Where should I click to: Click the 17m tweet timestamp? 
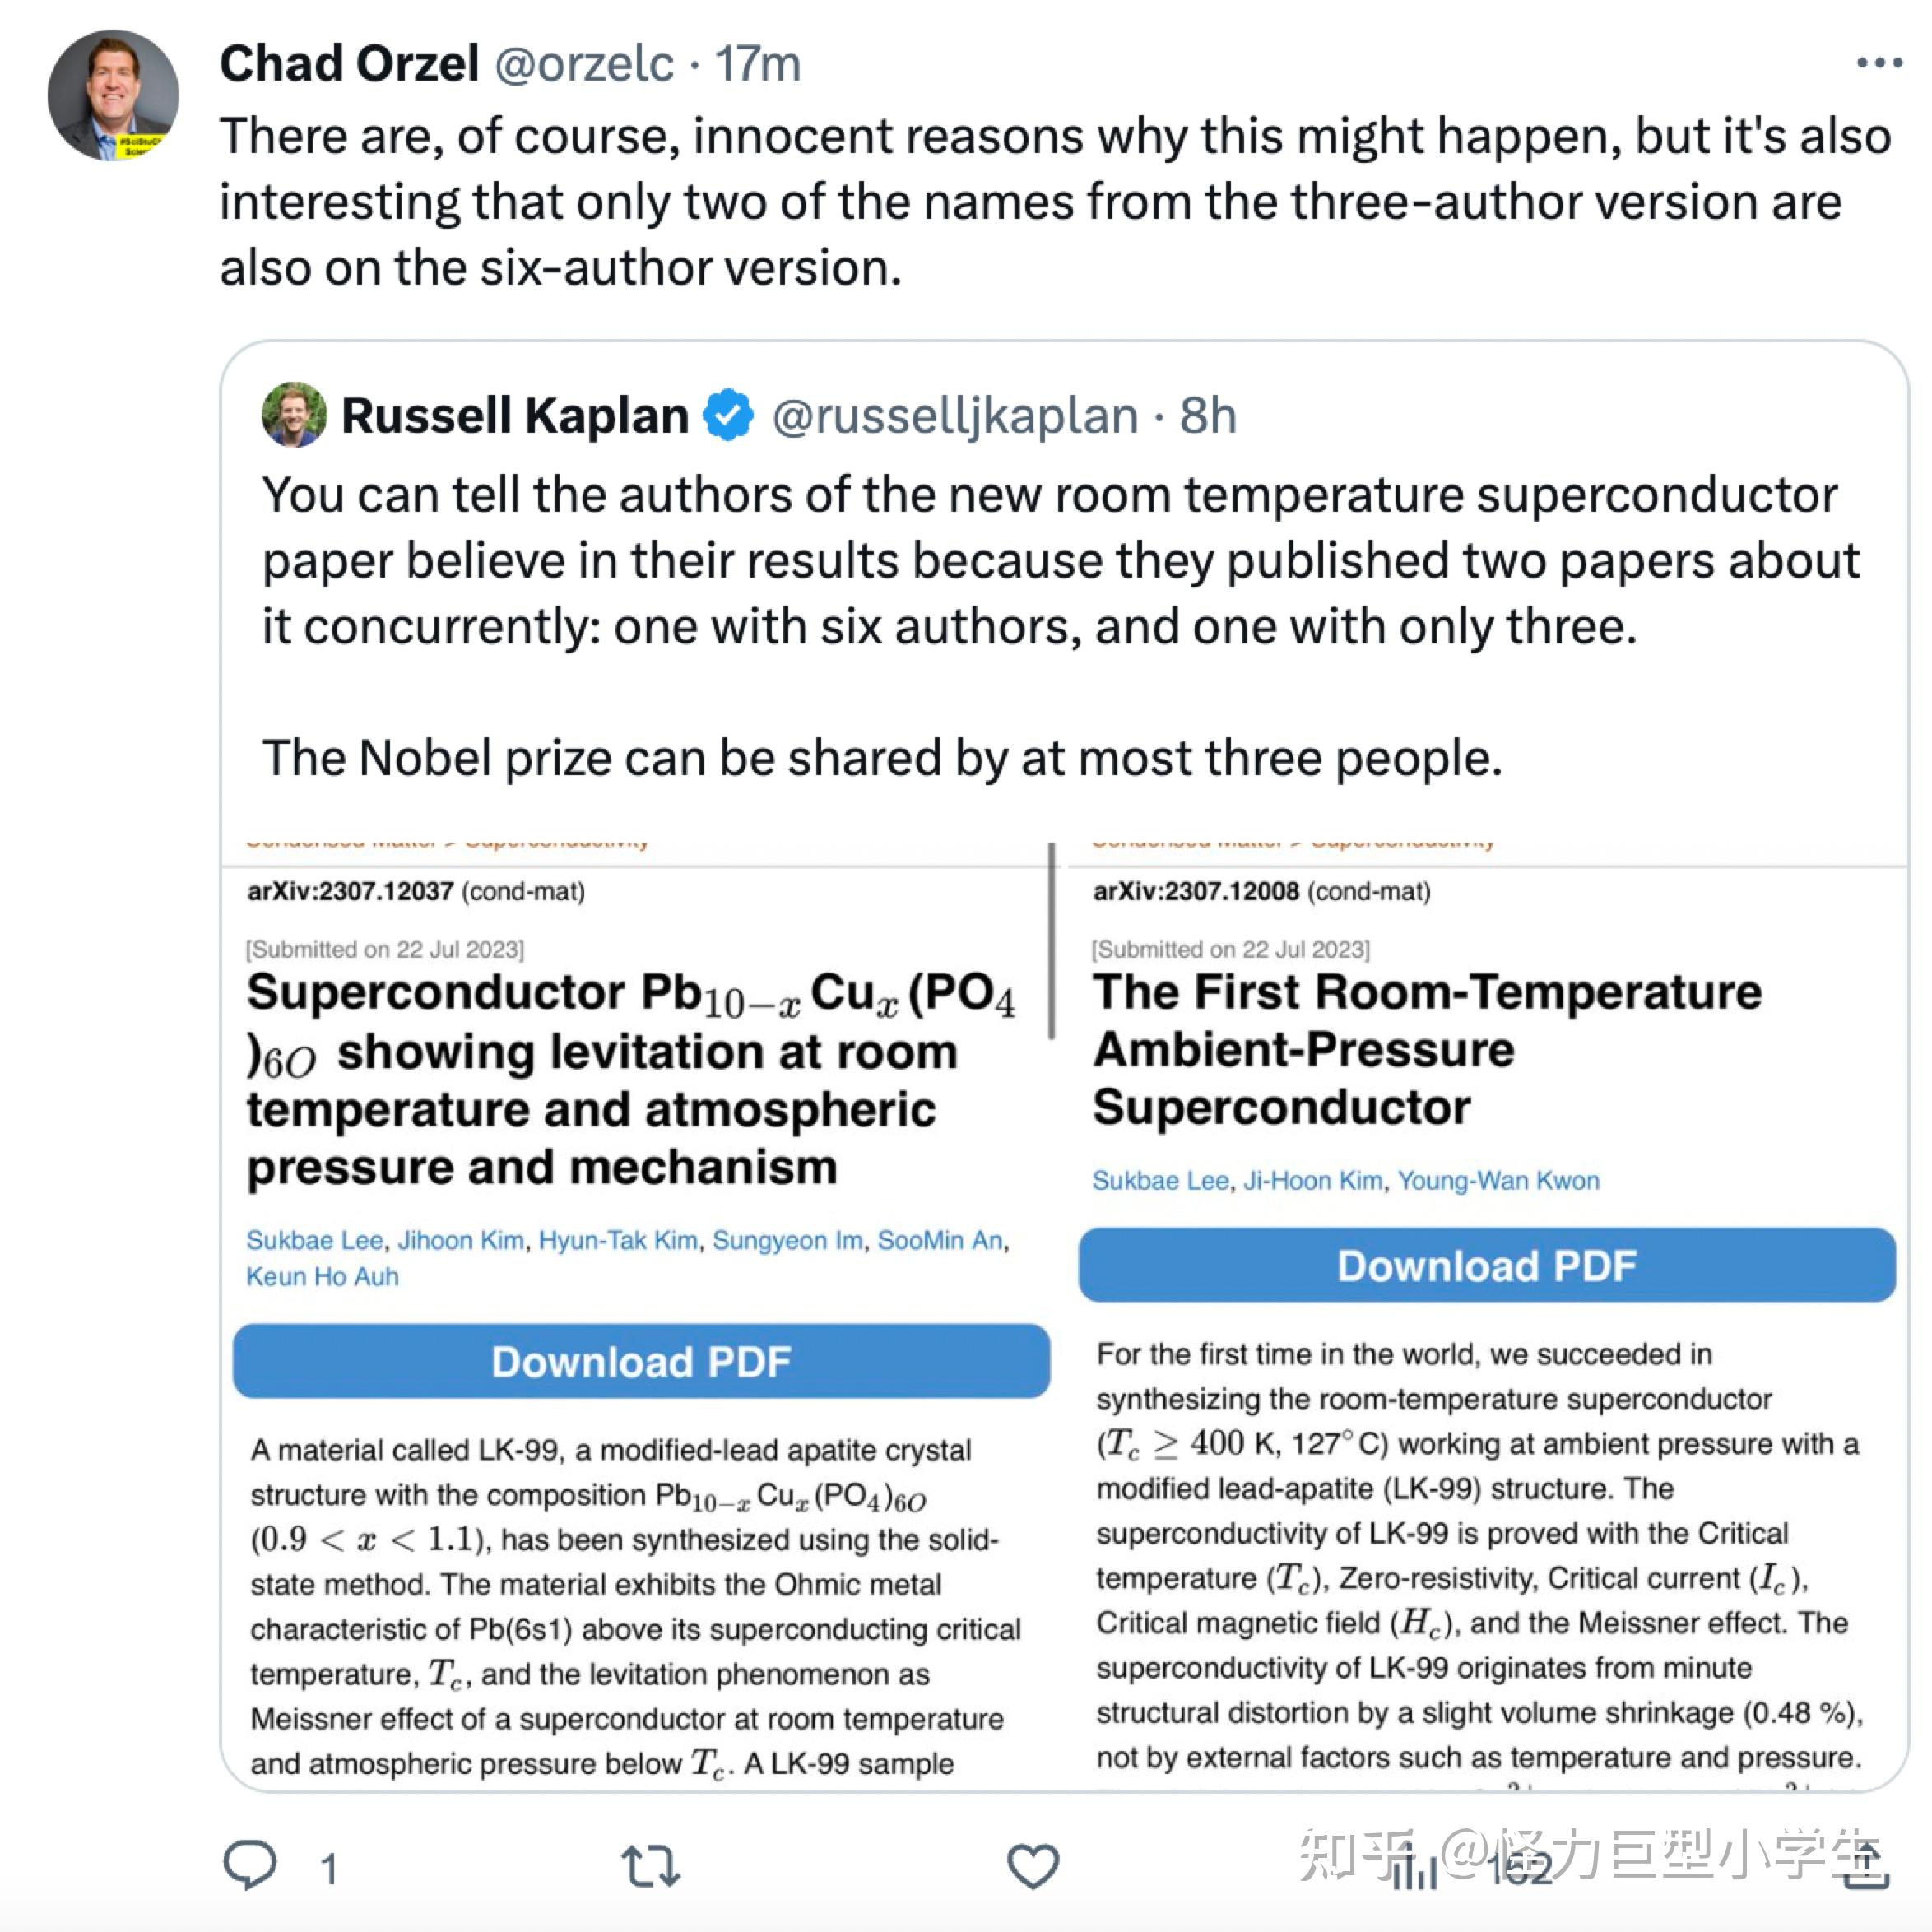click(x=758, y=64)
